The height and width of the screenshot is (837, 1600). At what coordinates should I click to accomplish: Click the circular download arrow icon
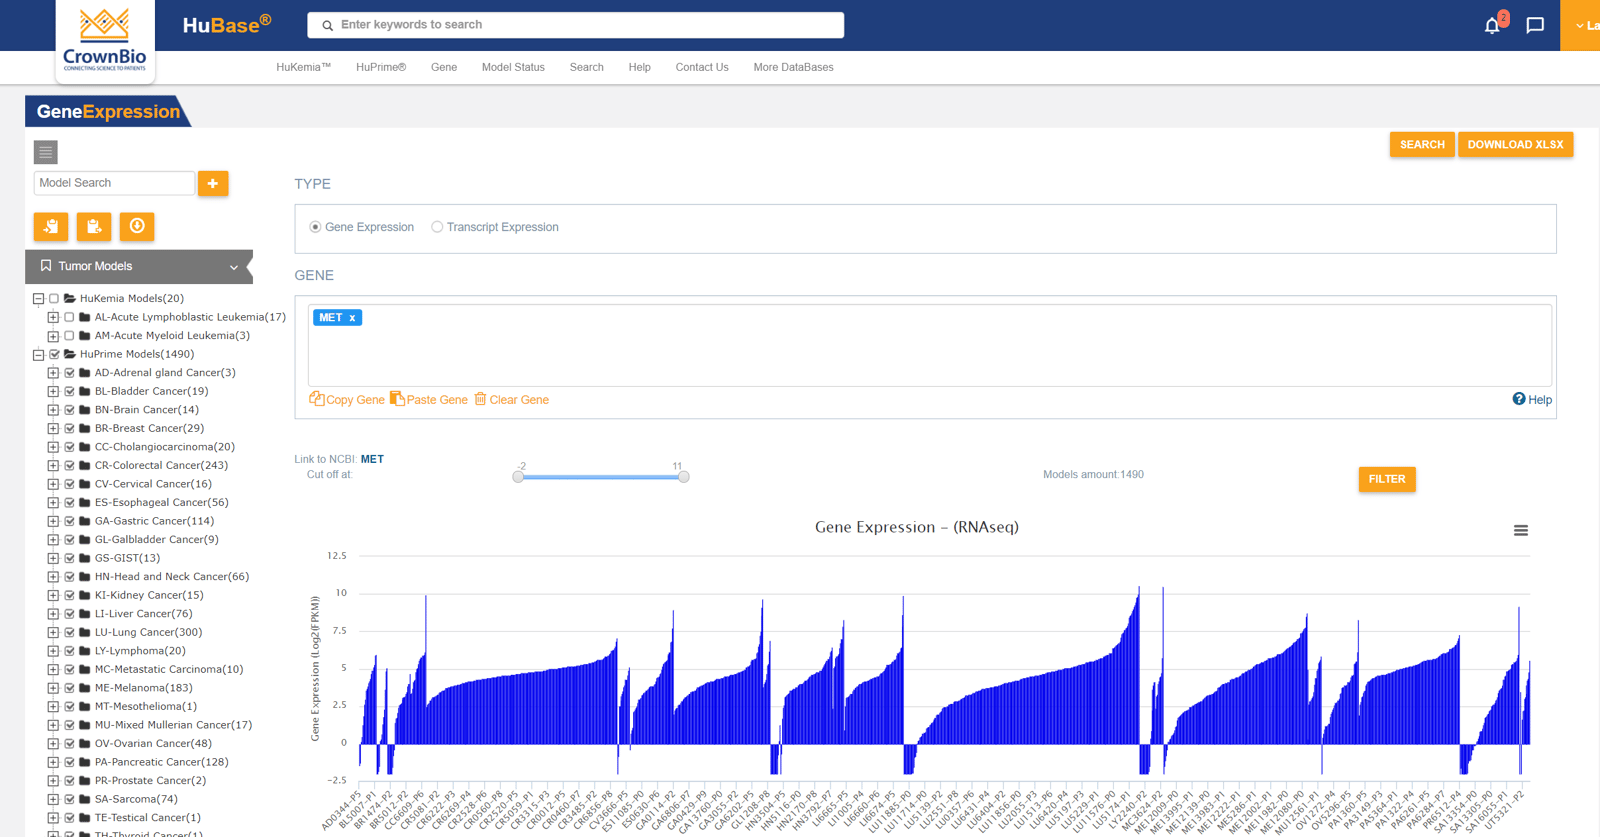[x=137, y=227]
